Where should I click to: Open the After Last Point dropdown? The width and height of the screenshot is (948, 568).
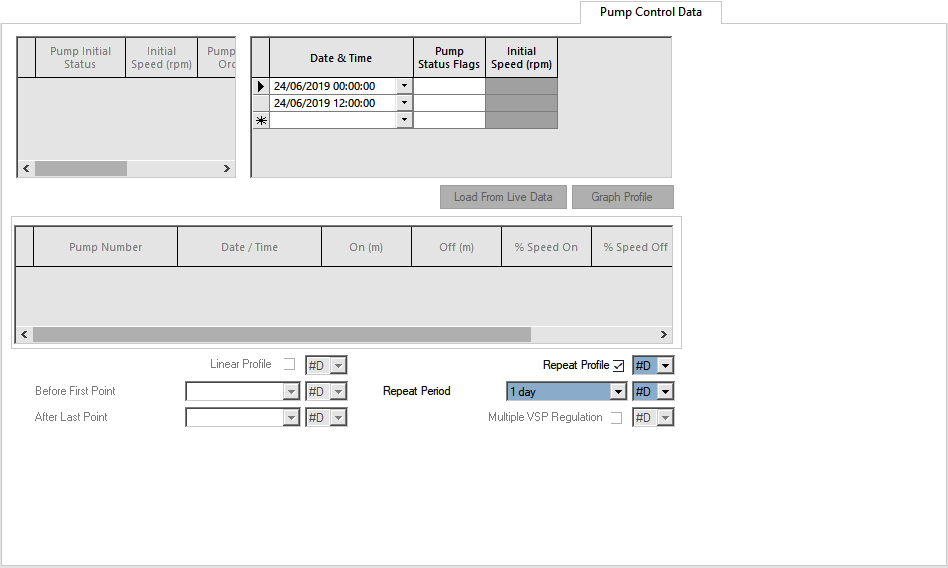tap(291, 417)
